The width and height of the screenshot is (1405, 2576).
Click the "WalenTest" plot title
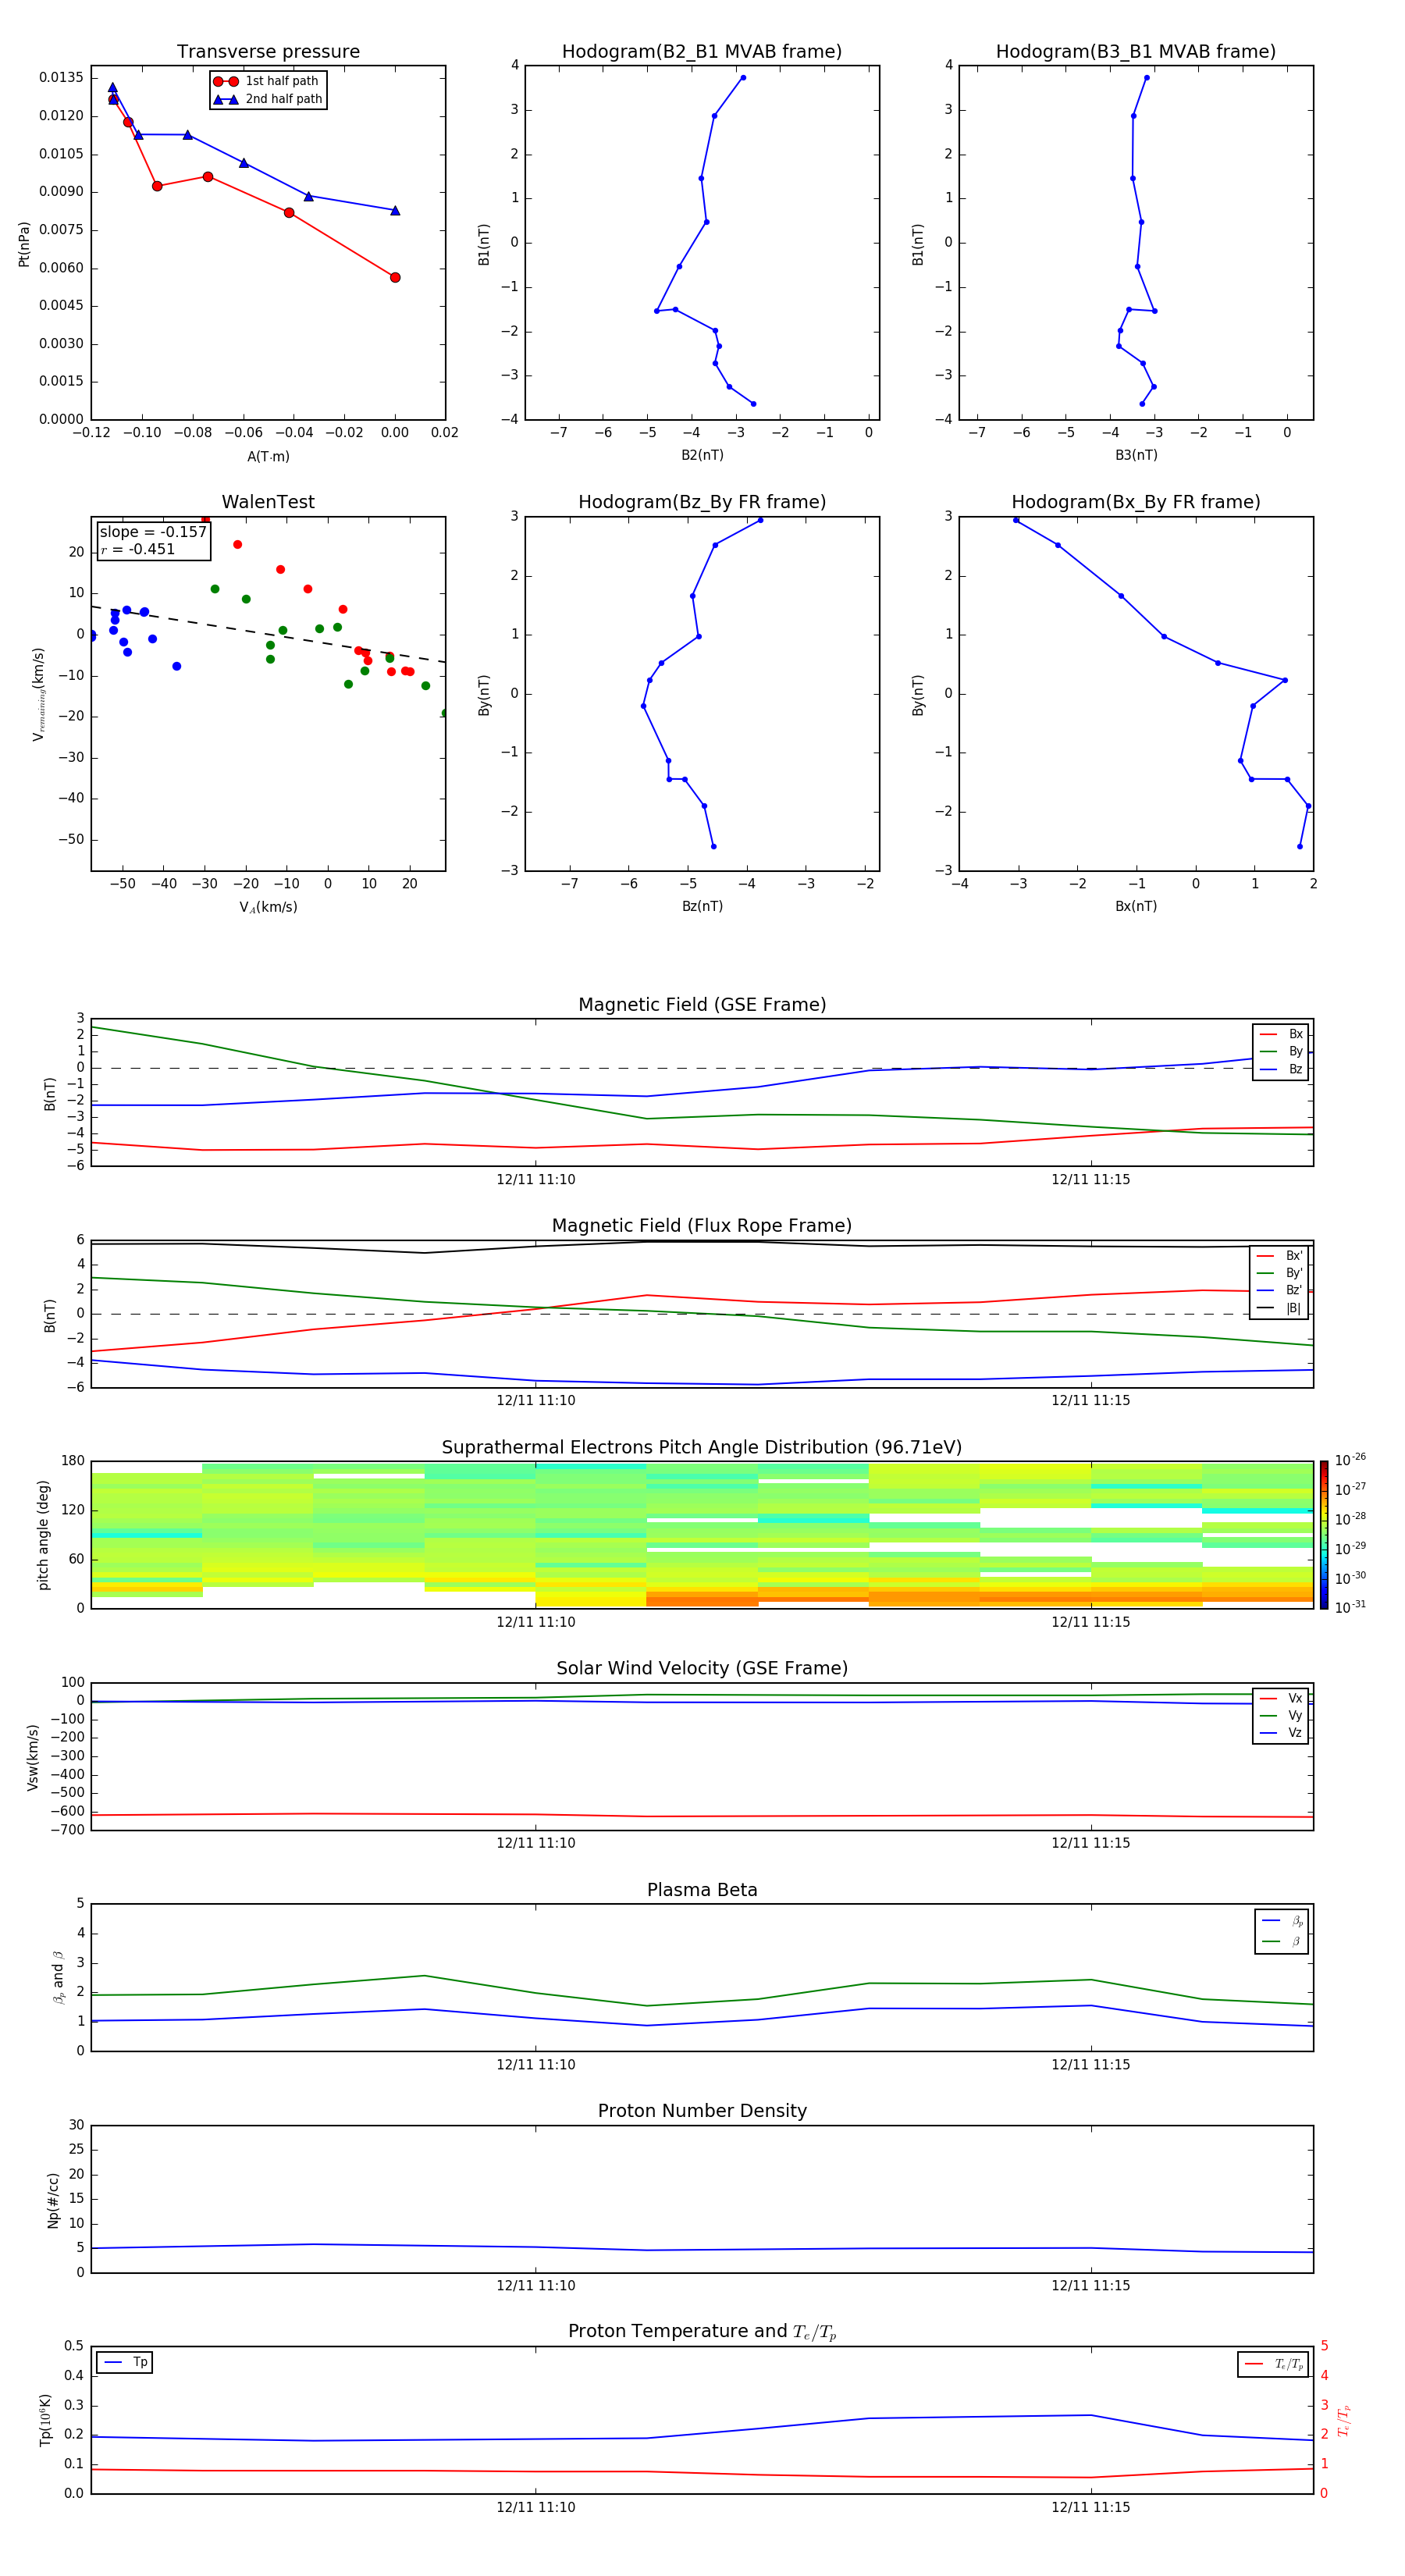[268, 502]
